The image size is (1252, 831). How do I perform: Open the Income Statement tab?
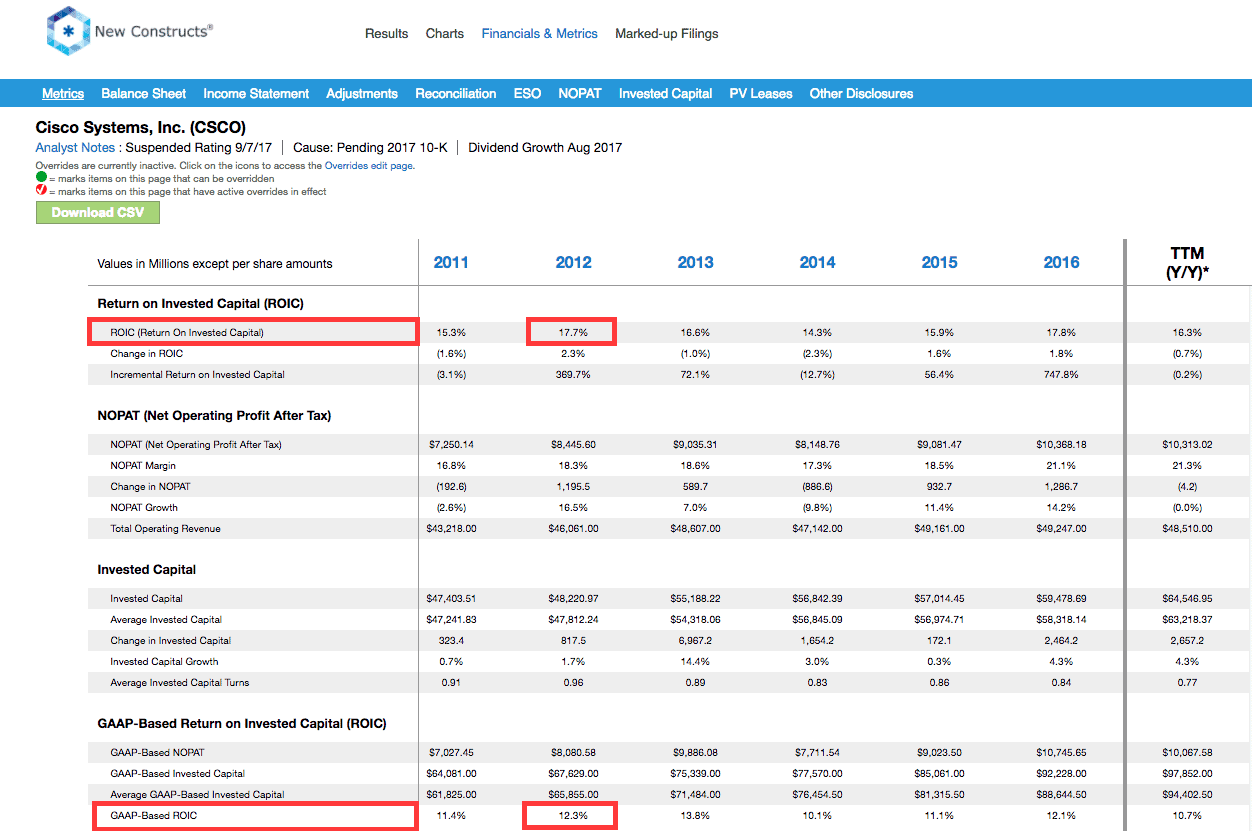[256, 94]
